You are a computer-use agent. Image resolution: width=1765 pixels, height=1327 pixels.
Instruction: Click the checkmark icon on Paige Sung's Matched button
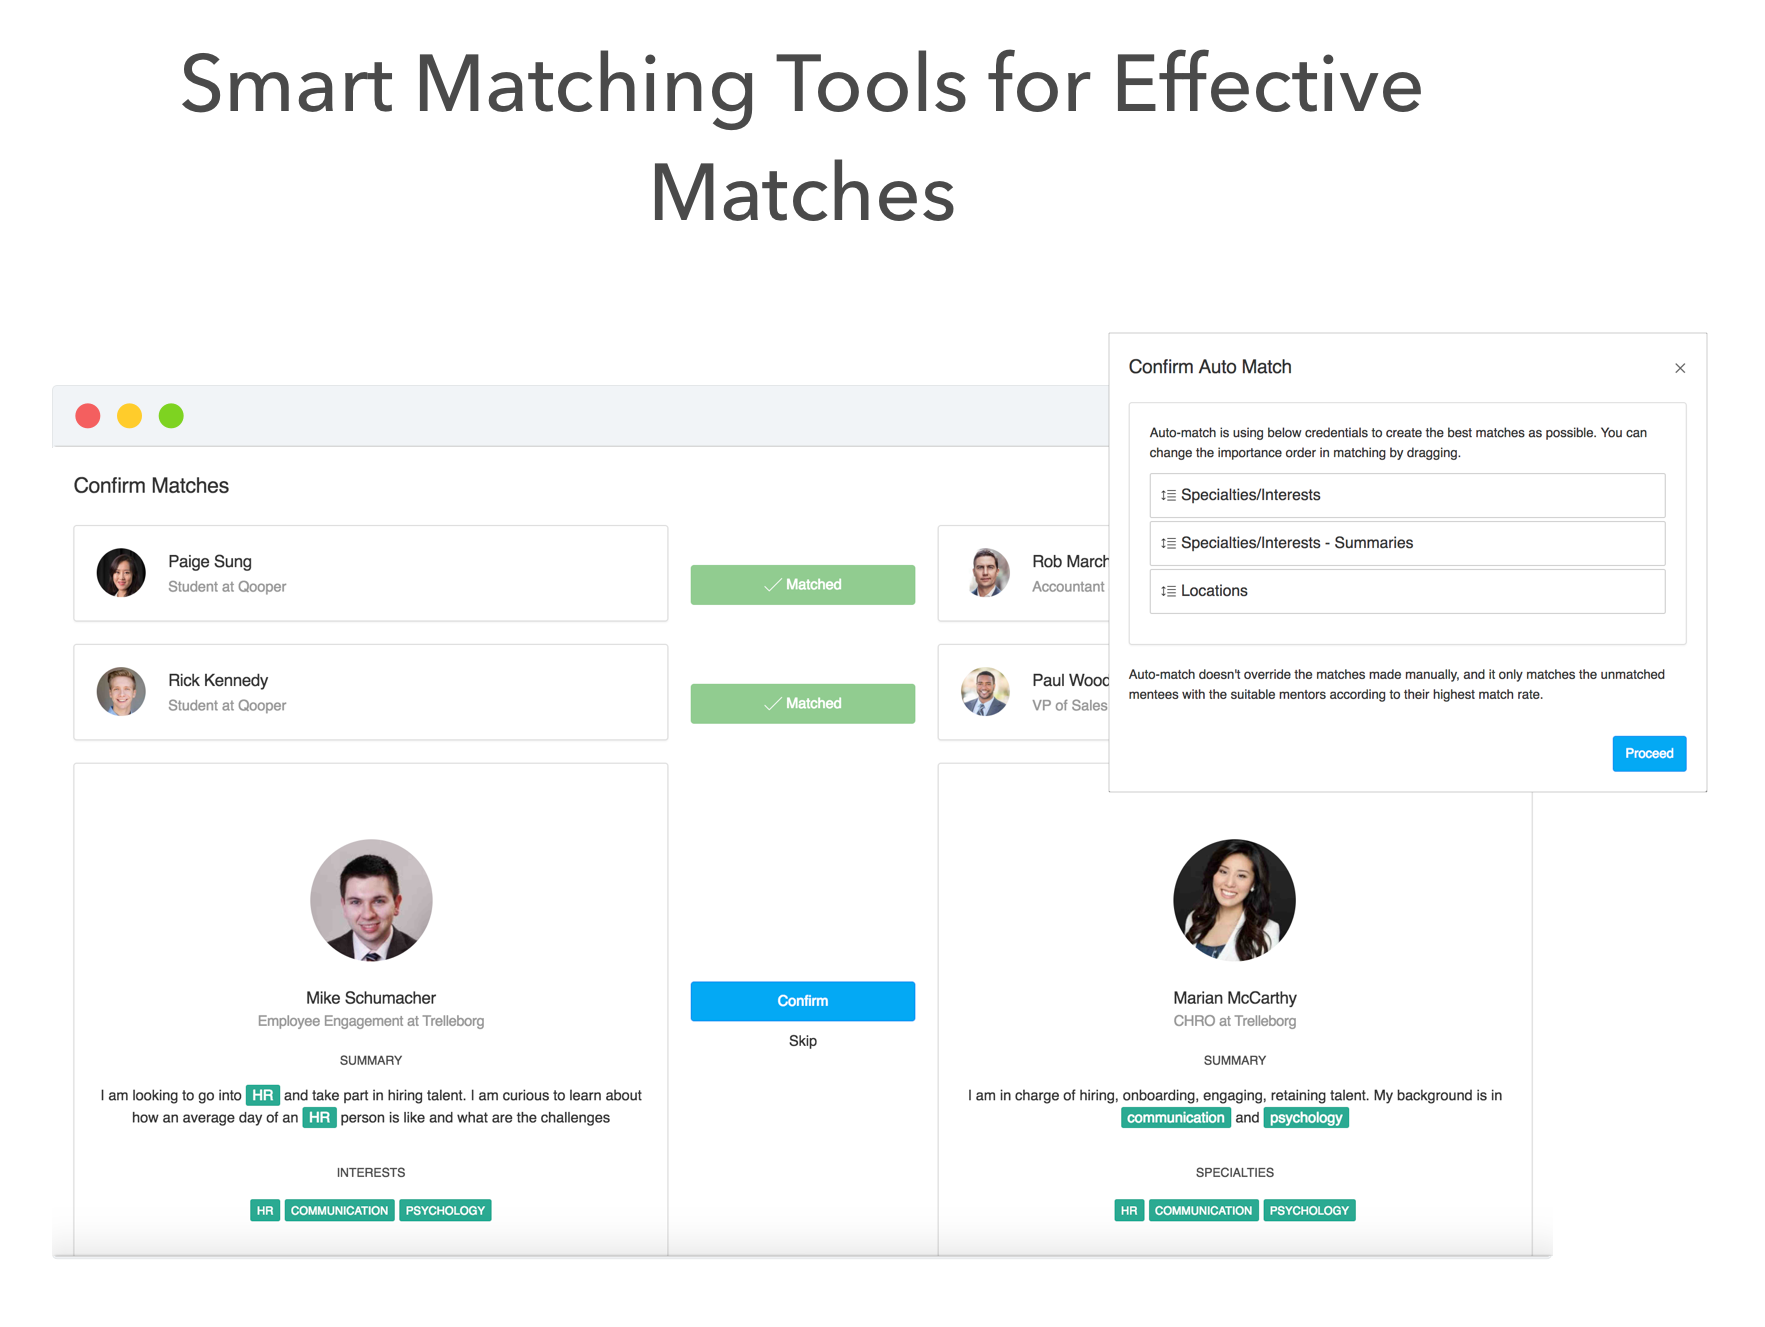tap(772, 584)
